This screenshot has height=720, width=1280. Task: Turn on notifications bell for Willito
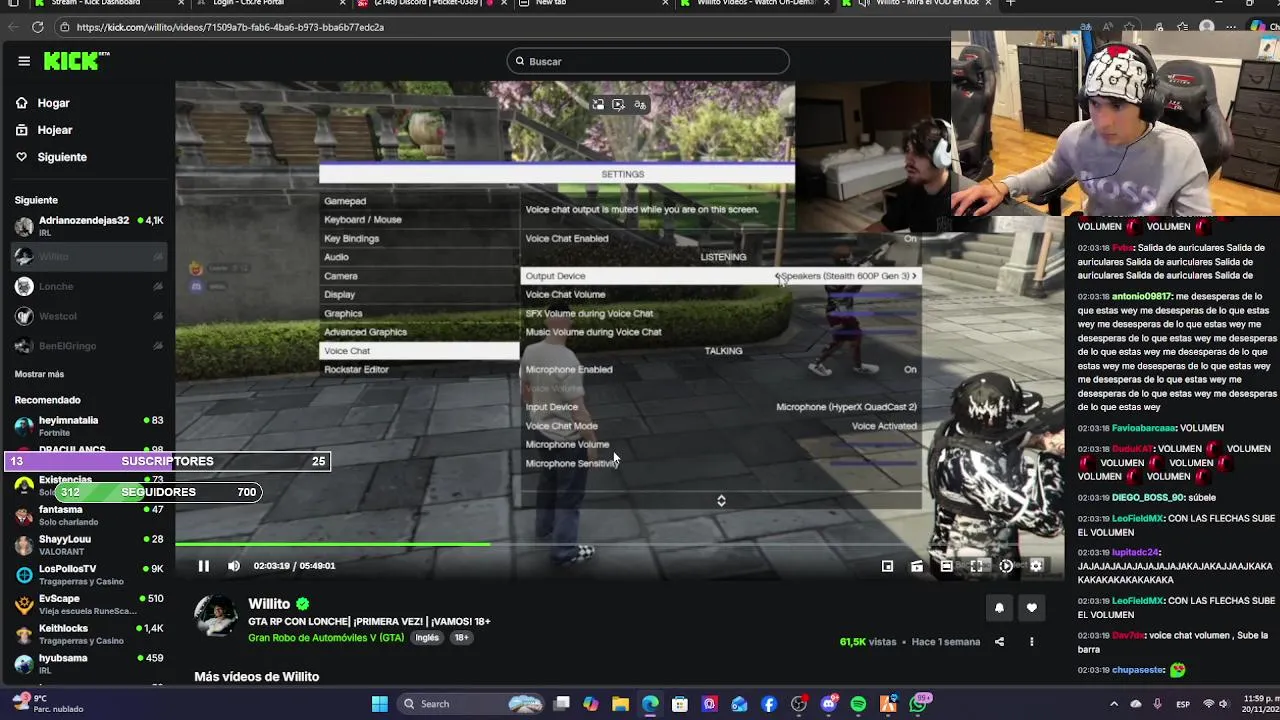(x=999, y=607)
